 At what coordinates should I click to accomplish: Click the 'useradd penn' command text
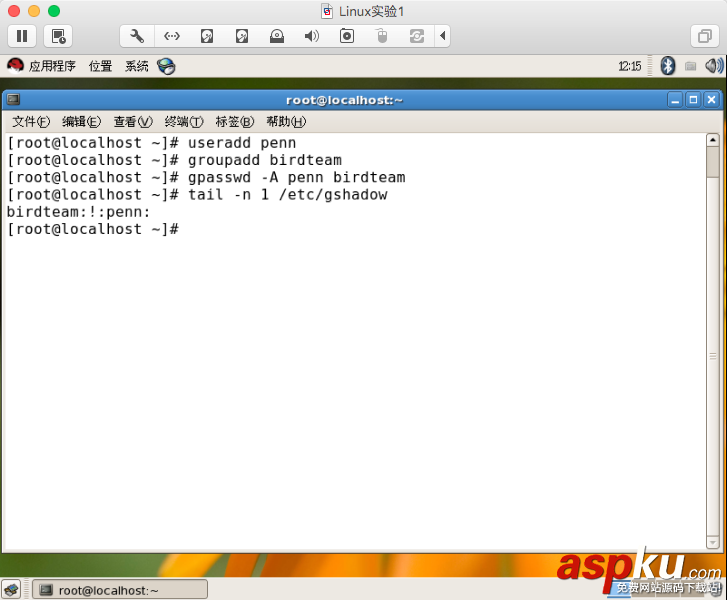(x=242, y=143)
